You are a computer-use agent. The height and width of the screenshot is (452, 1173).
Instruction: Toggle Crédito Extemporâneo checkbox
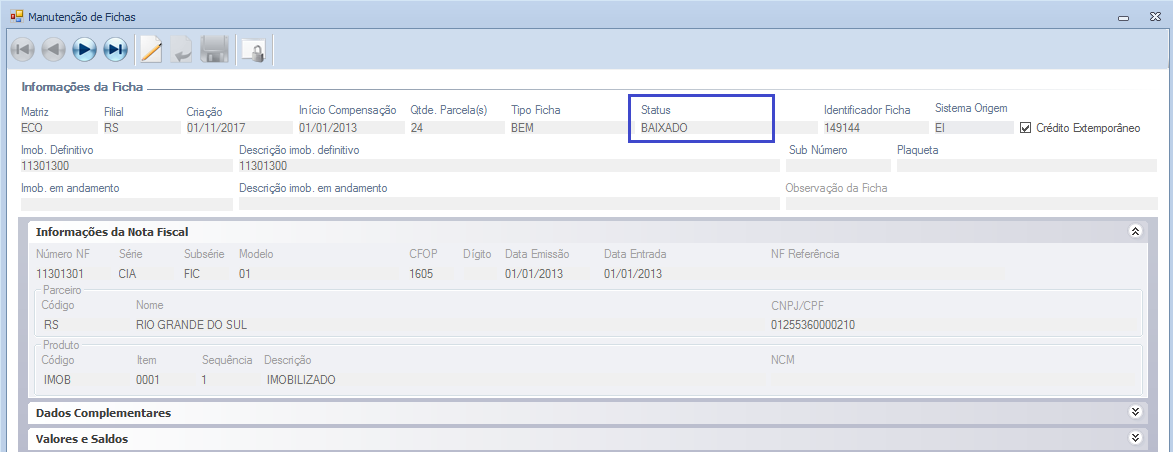tap(1026, 128)
